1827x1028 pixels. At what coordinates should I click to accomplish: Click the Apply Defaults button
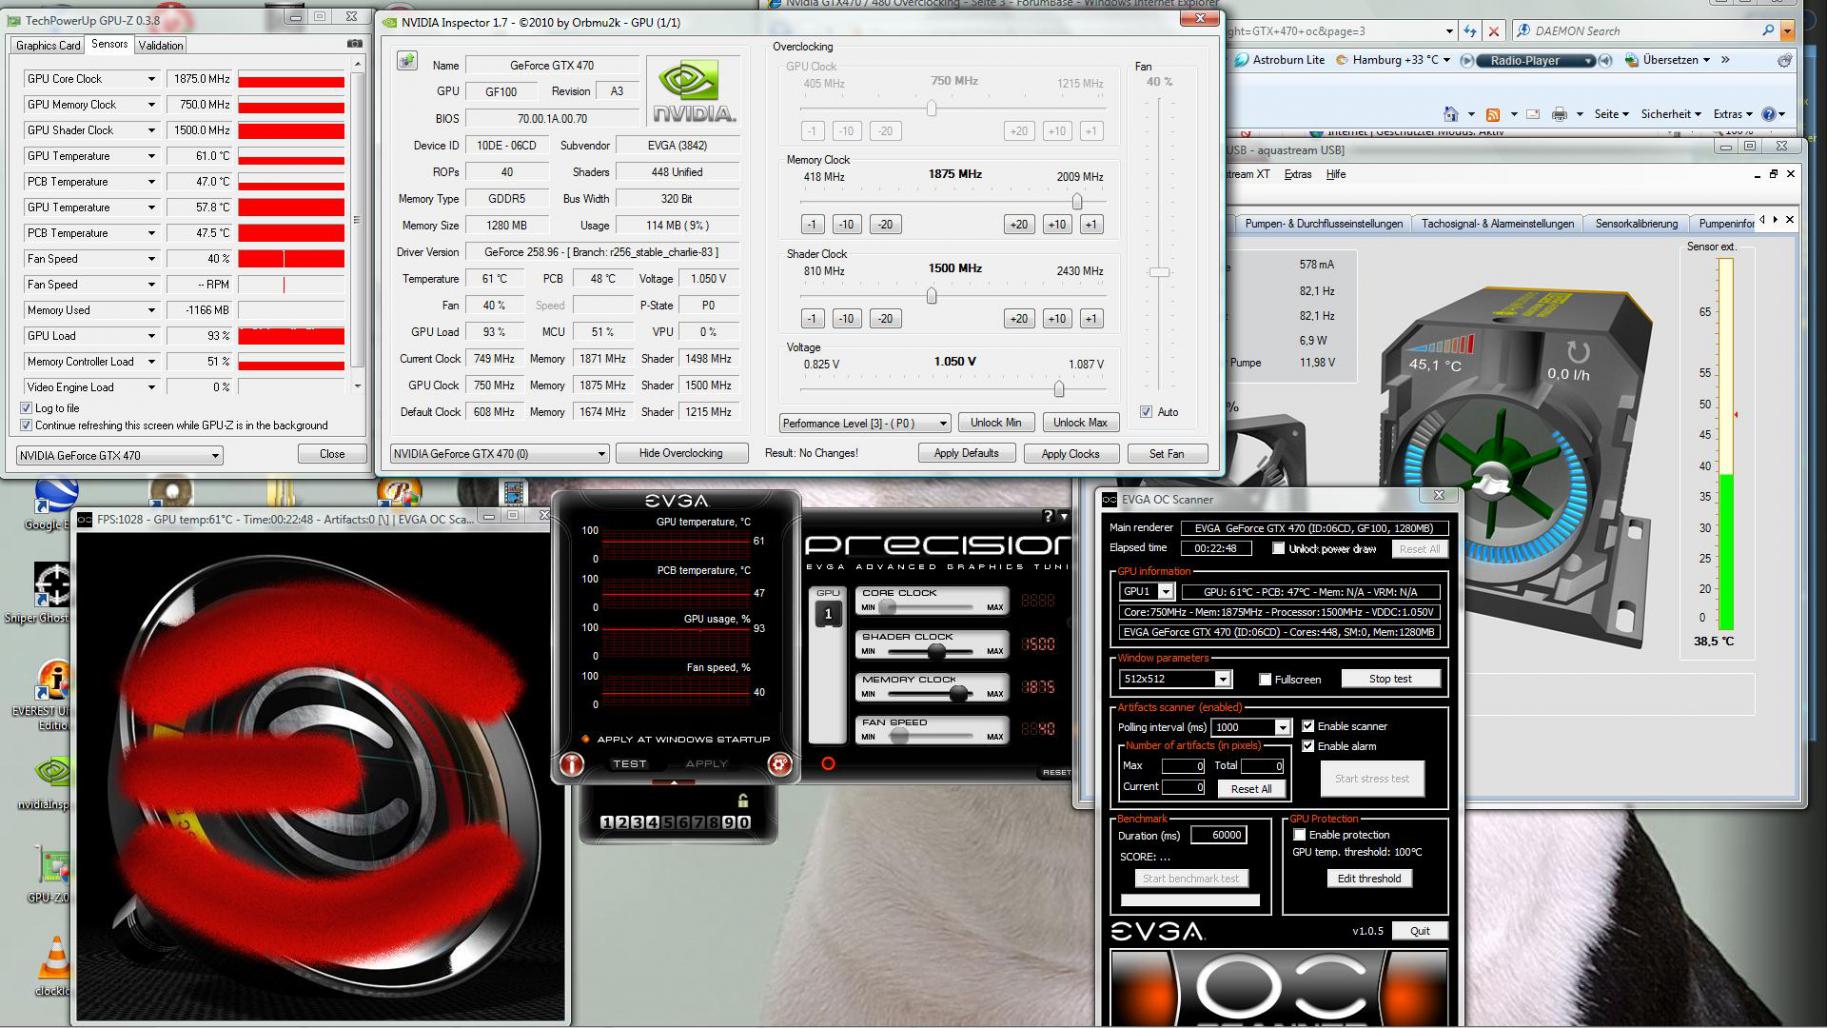(966, 454)
